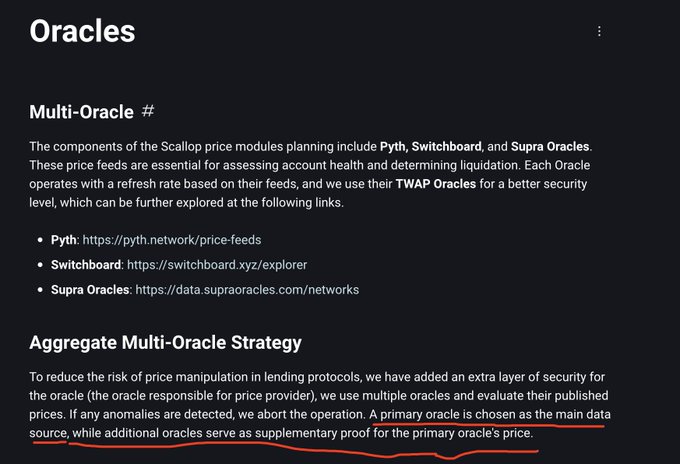Click the Multi-Oracle section heading text

[x=82, y=112]
